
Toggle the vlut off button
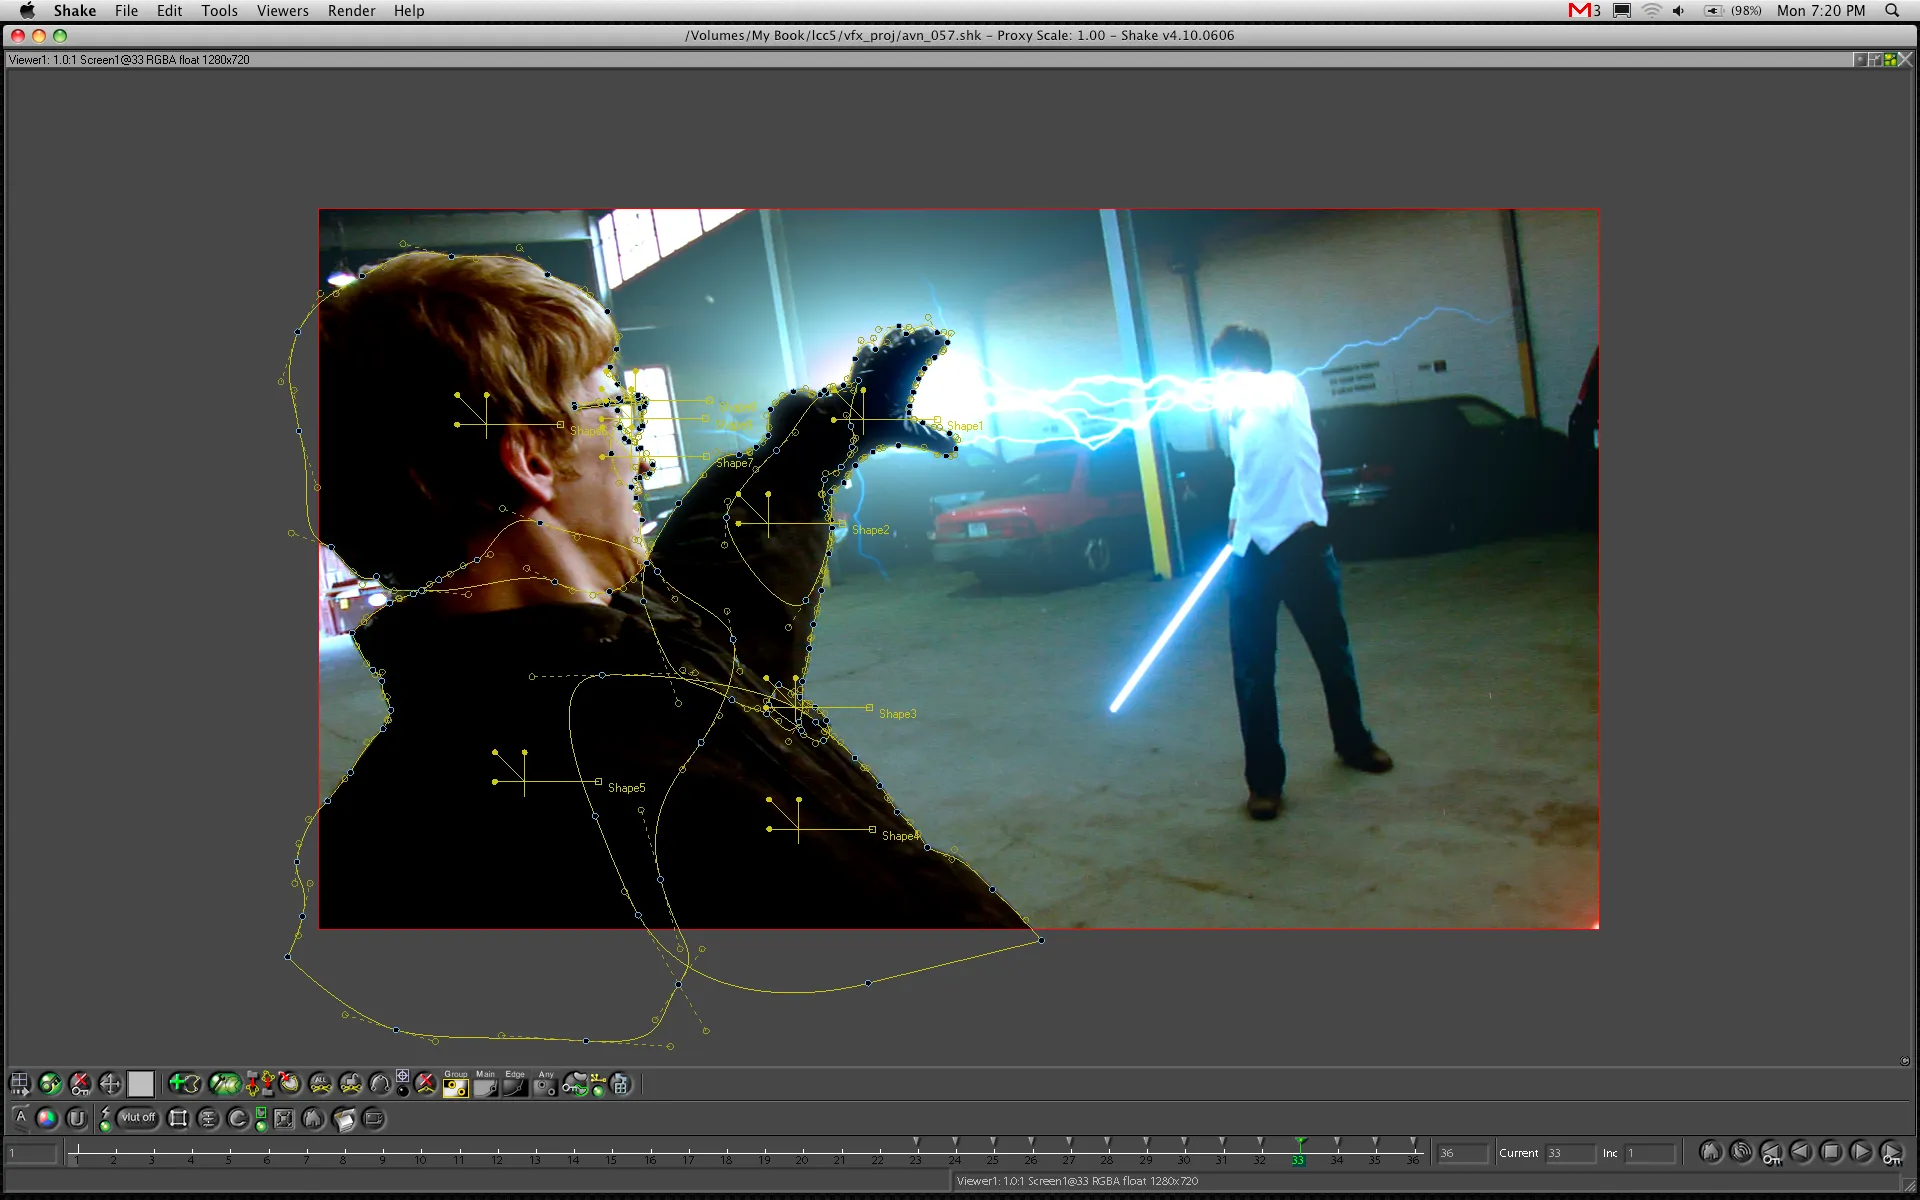(x=138, y=1117)
